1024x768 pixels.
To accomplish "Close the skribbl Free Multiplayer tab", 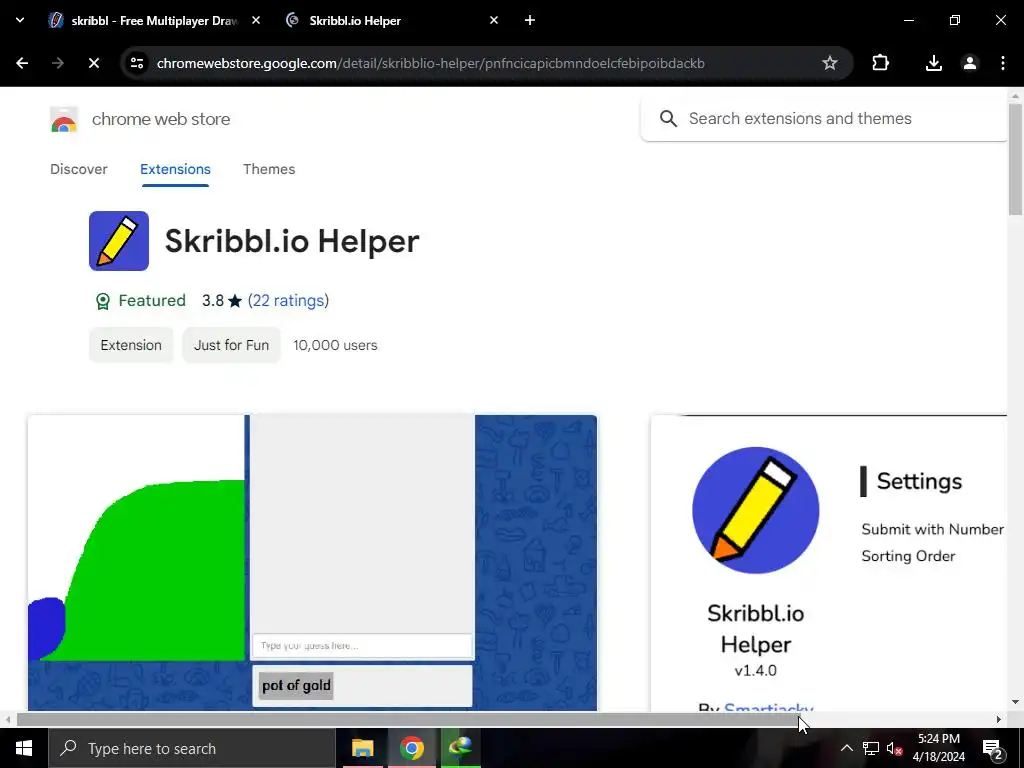I will click(x=256, y=20).
